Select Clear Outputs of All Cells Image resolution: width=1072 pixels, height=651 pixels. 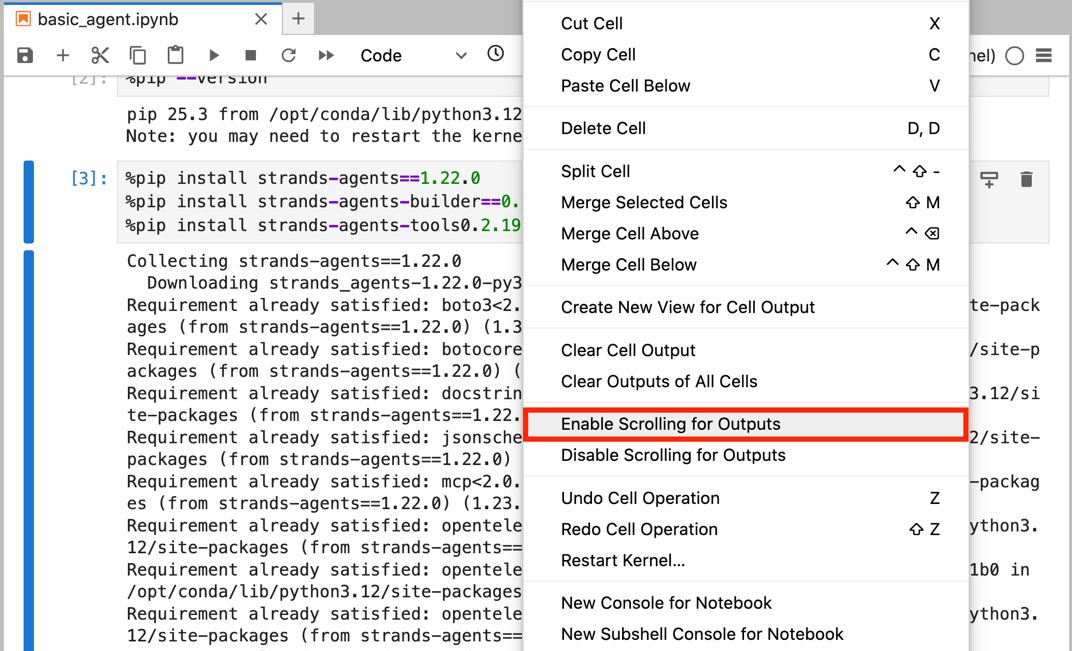pyautogui.click(x=746, y=381)
